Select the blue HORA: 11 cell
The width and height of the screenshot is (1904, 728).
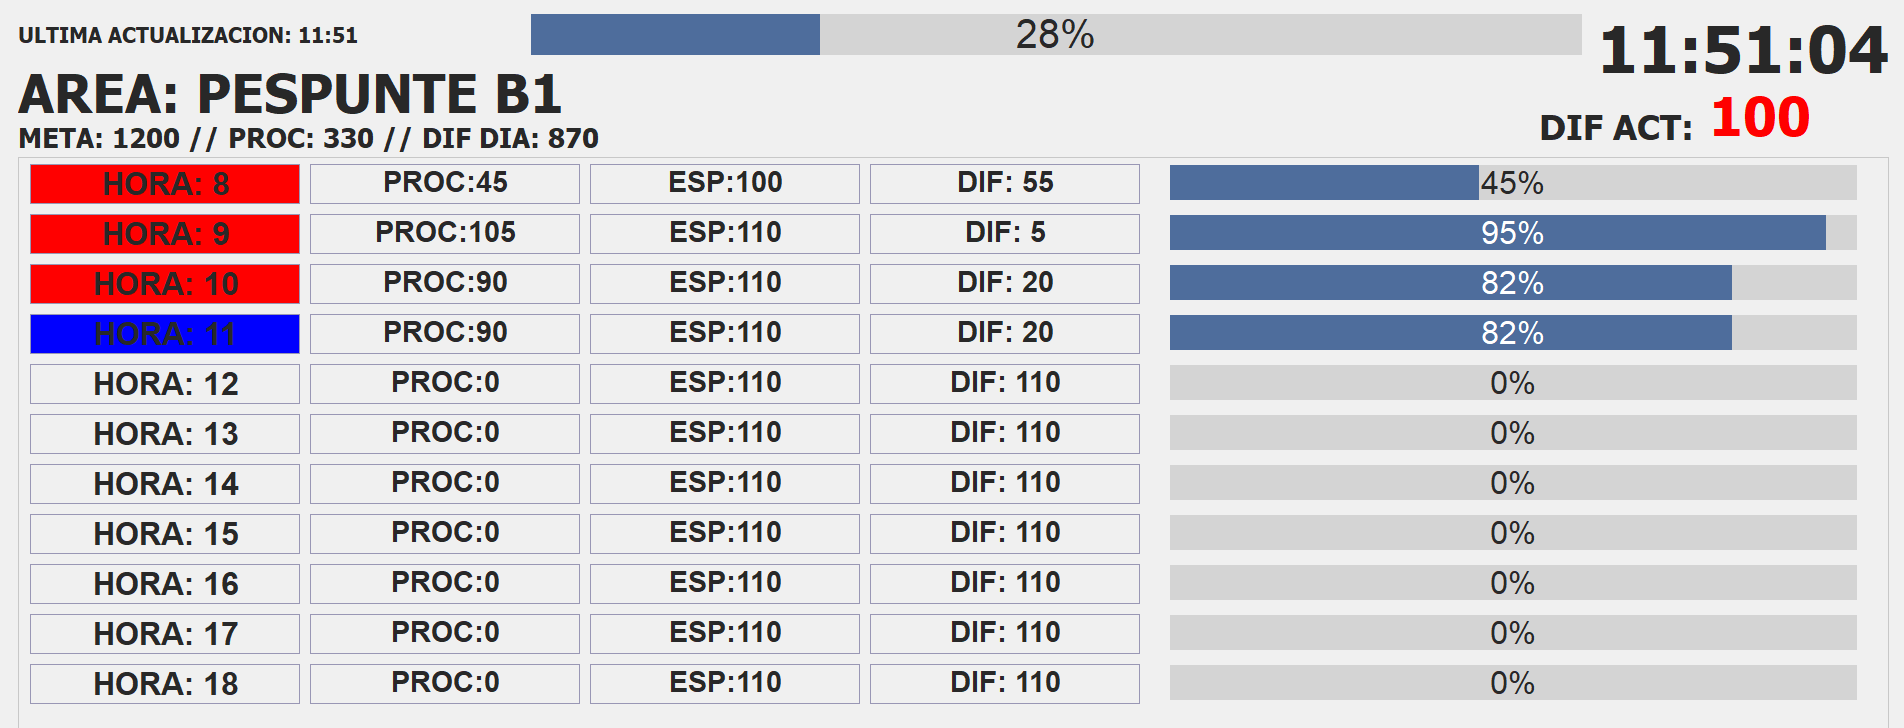(x=165, y=334)
